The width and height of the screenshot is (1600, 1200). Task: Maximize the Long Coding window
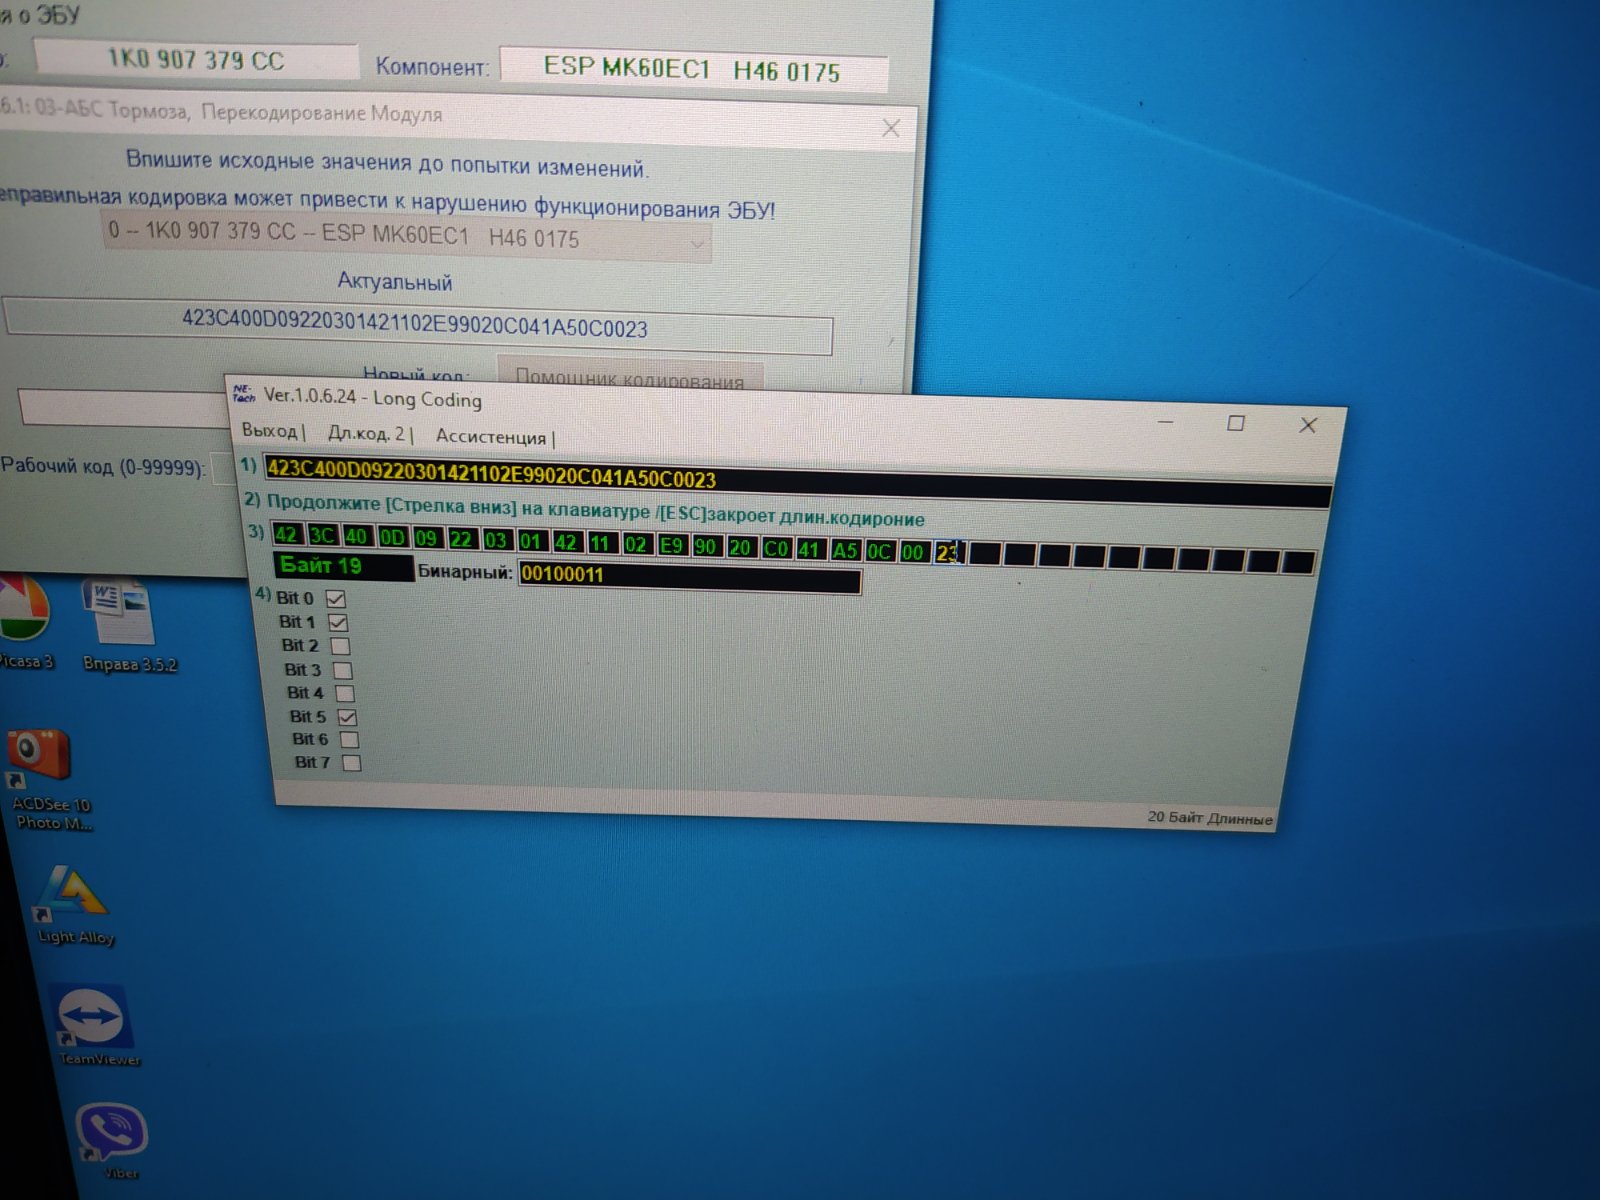click(1236, 423)
